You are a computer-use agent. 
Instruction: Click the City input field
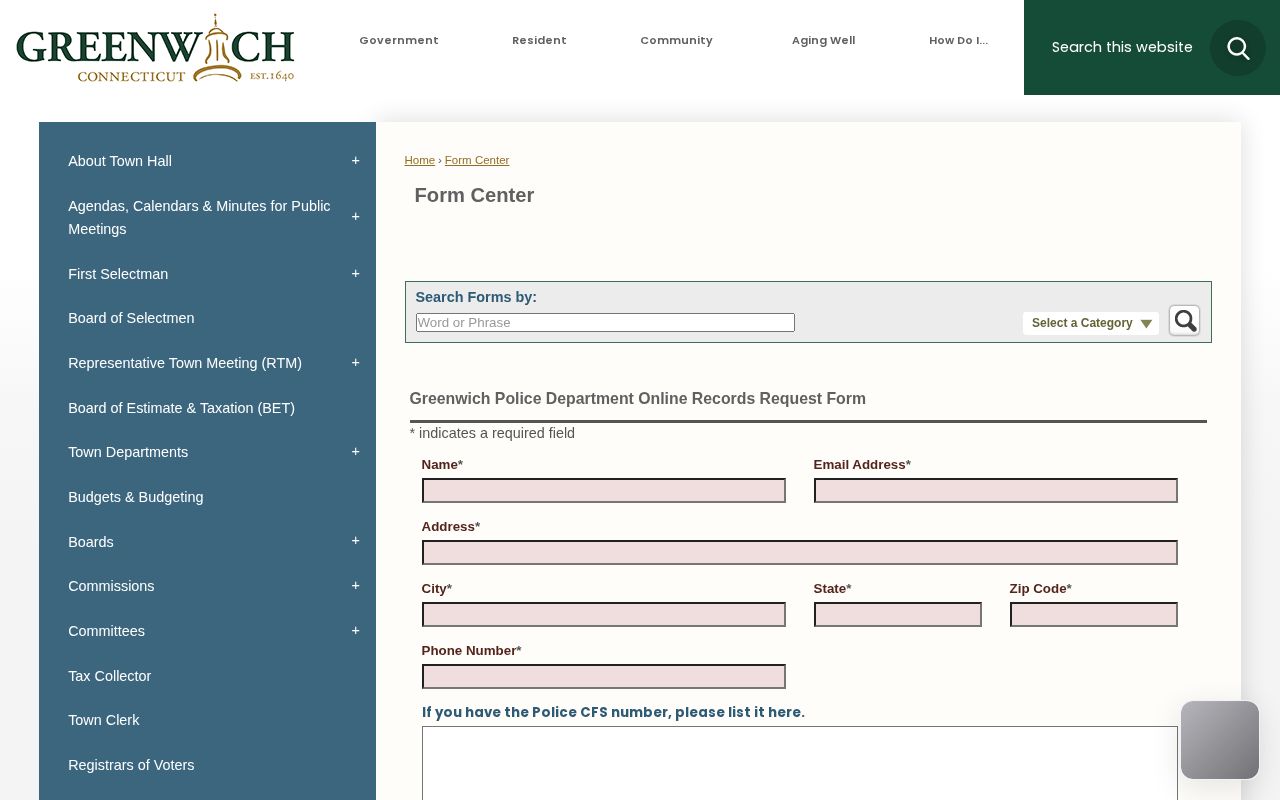click(603, 614)
